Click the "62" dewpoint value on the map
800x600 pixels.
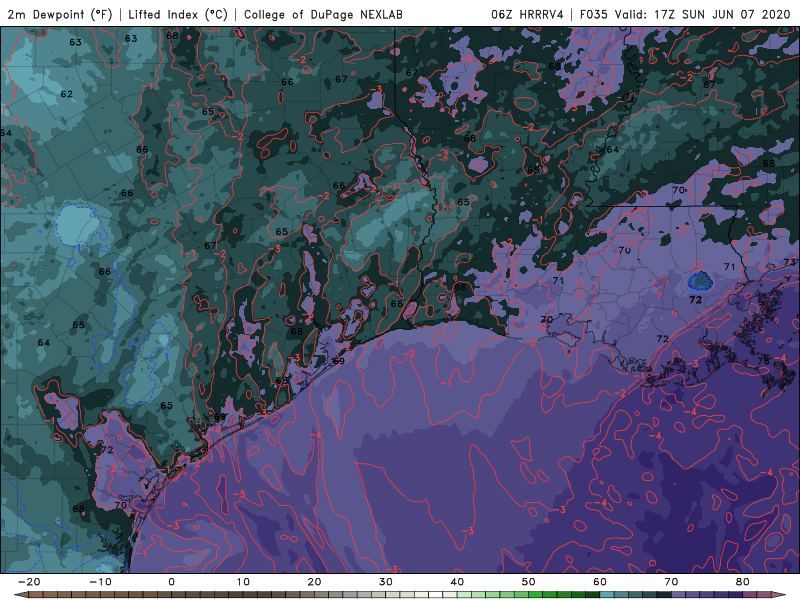[x=66, y=94]
